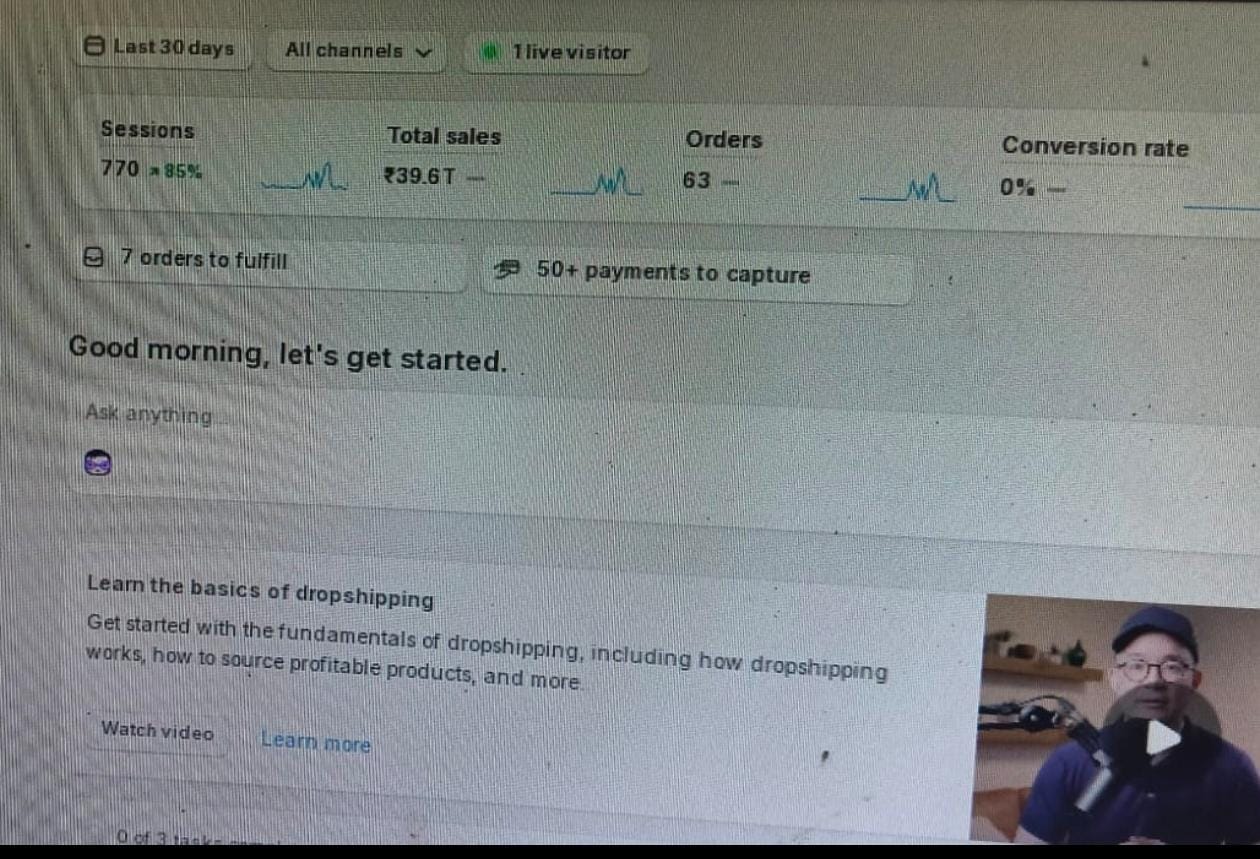1260x859 pixels.
Task: Open the Last 30 days date picker
Action: [x=163, y=47]
